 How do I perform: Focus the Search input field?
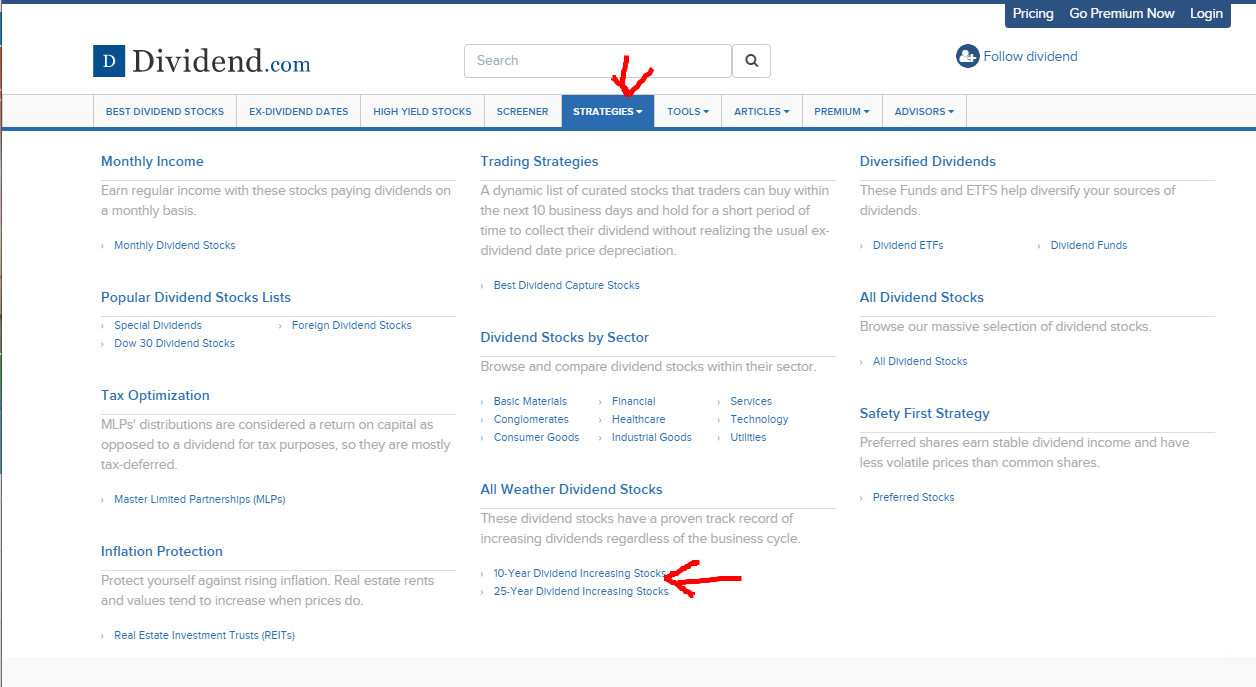598,61
